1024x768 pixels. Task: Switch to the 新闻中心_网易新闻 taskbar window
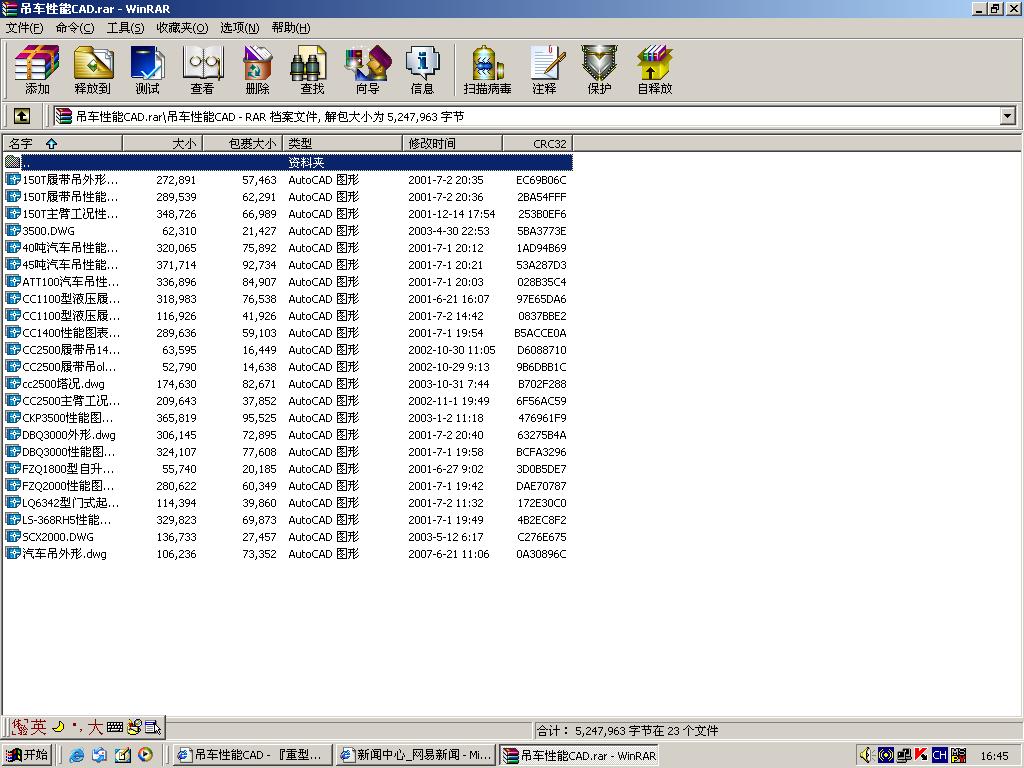click(x=415, y=755)
